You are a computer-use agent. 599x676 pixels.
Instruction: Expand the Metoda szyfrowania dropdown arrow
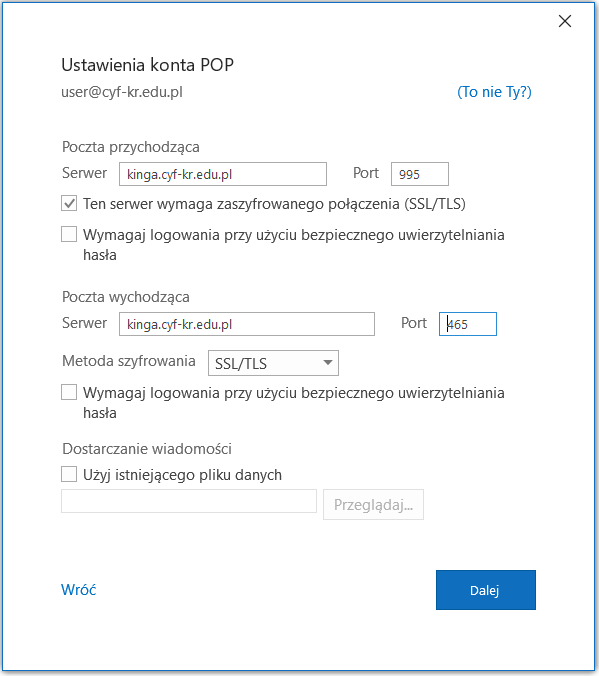(x=328, y=363)
